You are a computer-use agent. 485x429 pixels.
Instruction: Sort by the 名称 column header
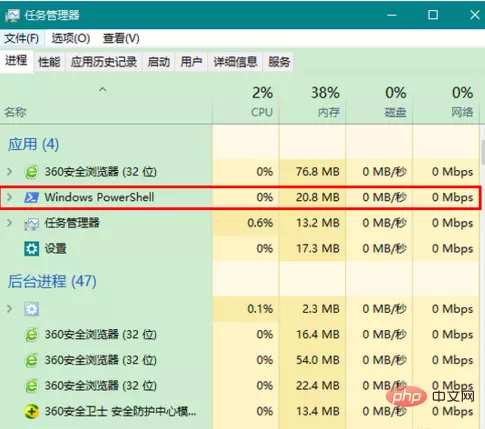coord(15,112)
